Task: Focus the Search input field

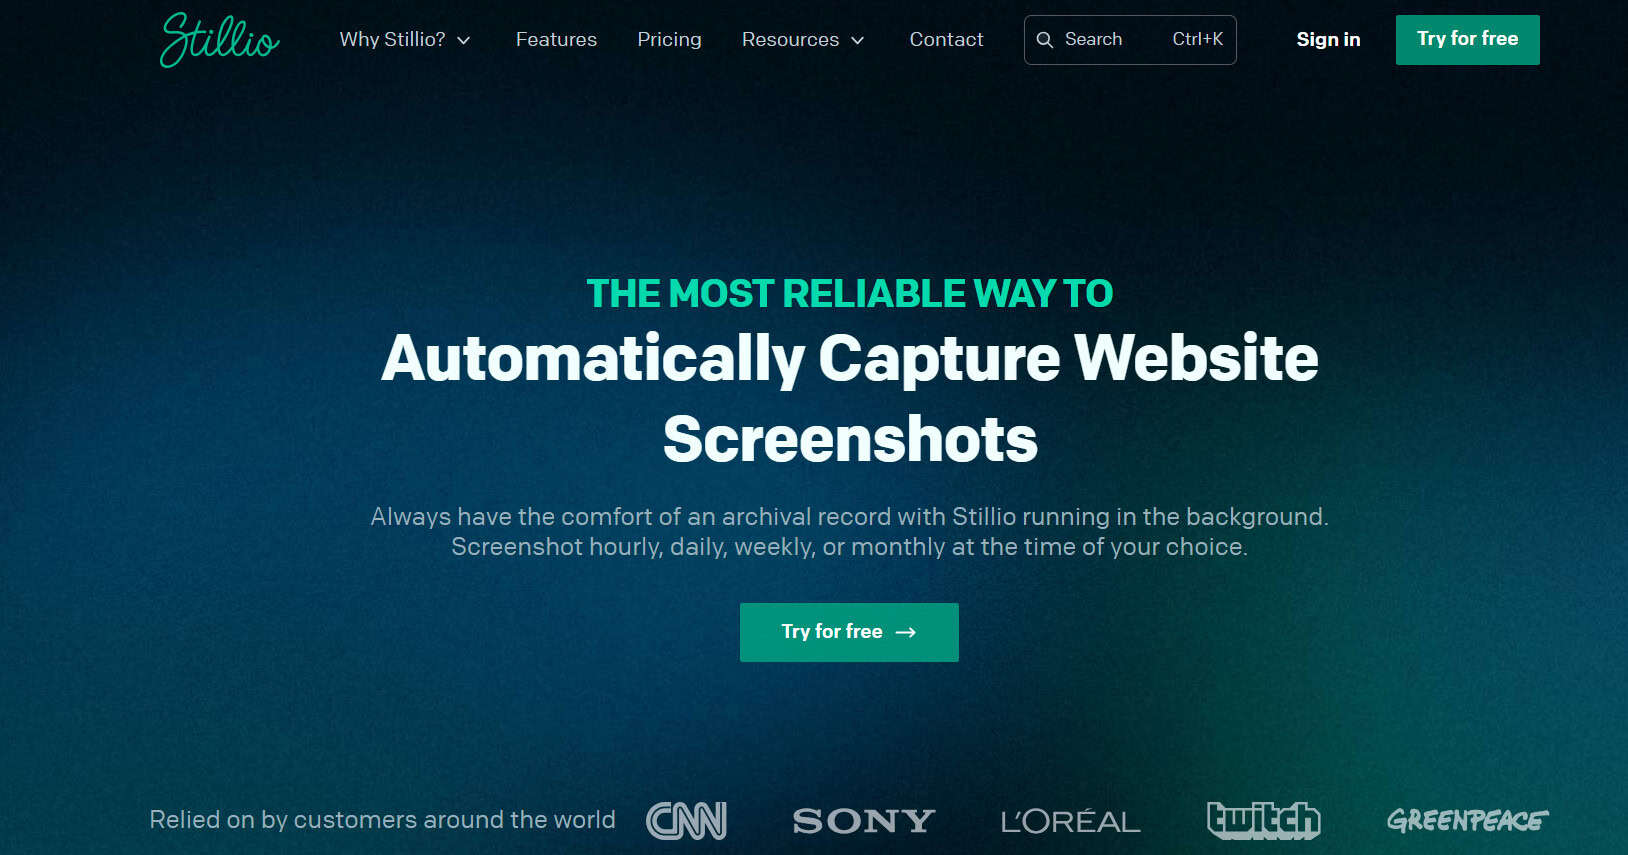Action: pos(1130,40)
